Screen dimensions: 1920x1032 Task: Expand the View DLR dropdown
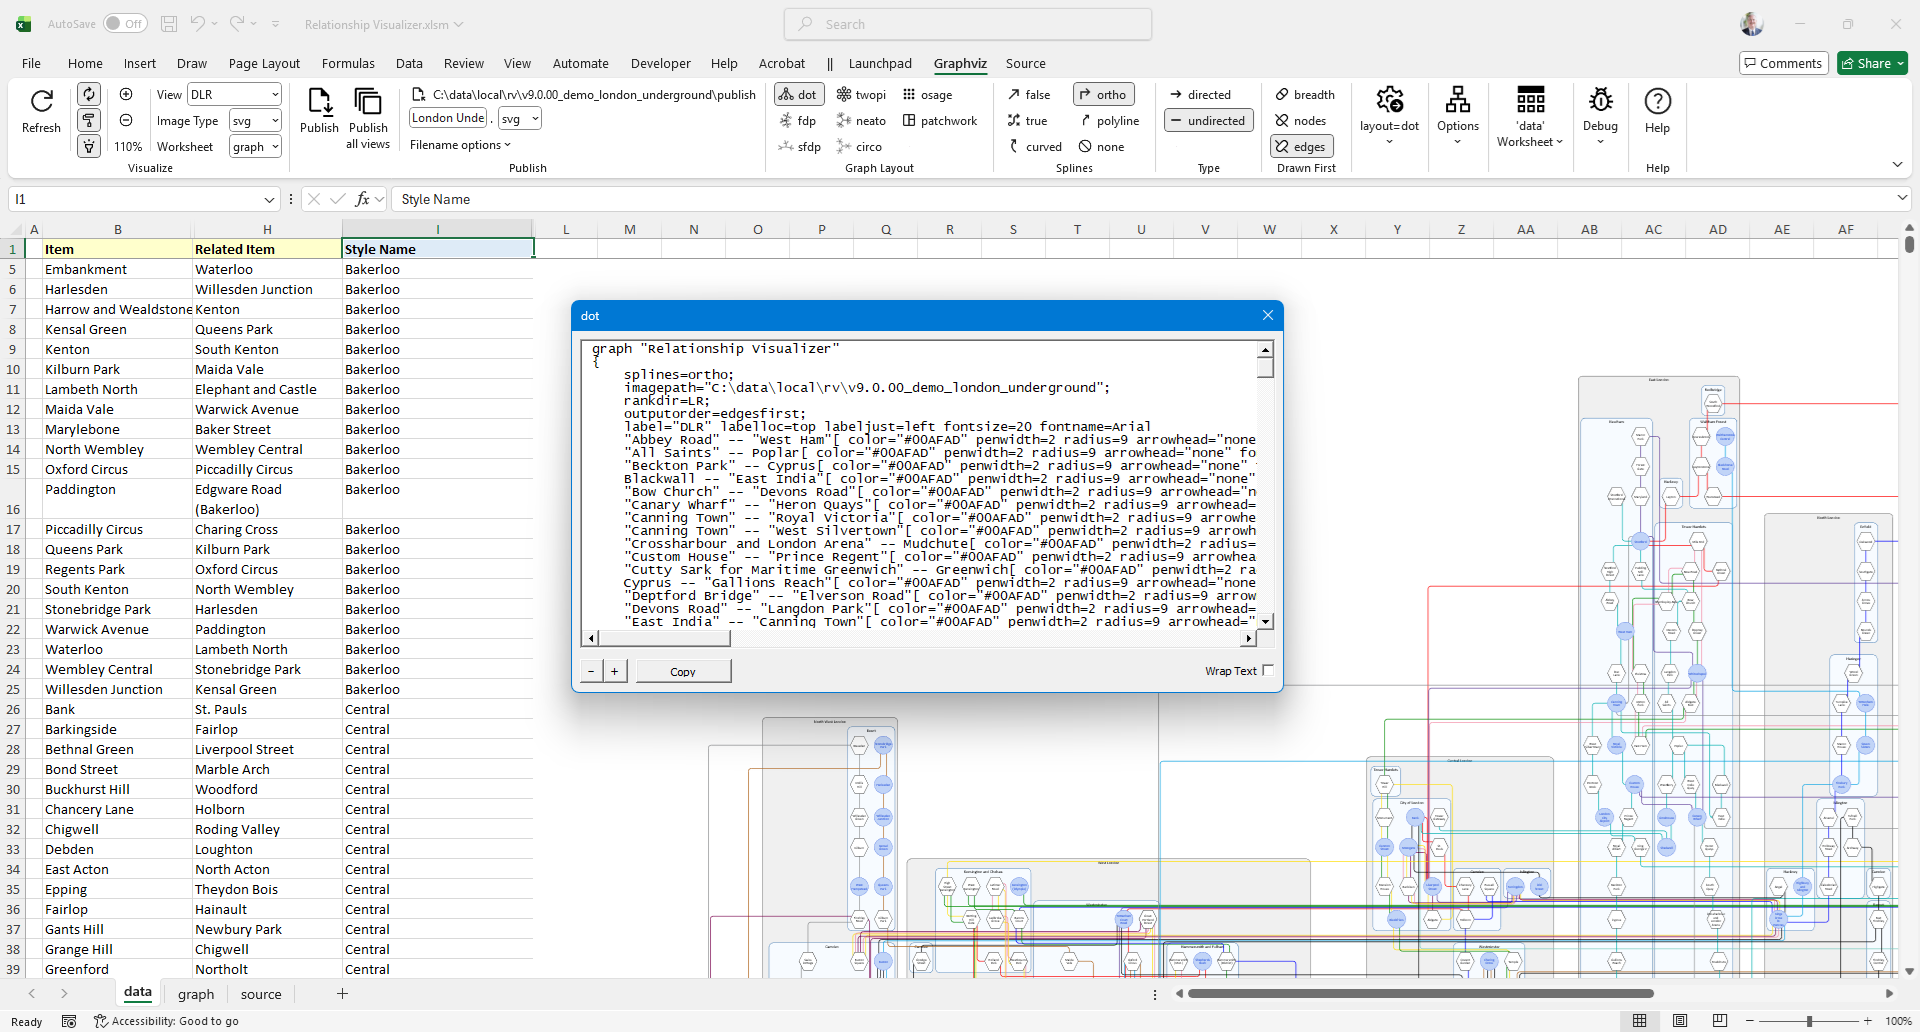tap(275, 95)
